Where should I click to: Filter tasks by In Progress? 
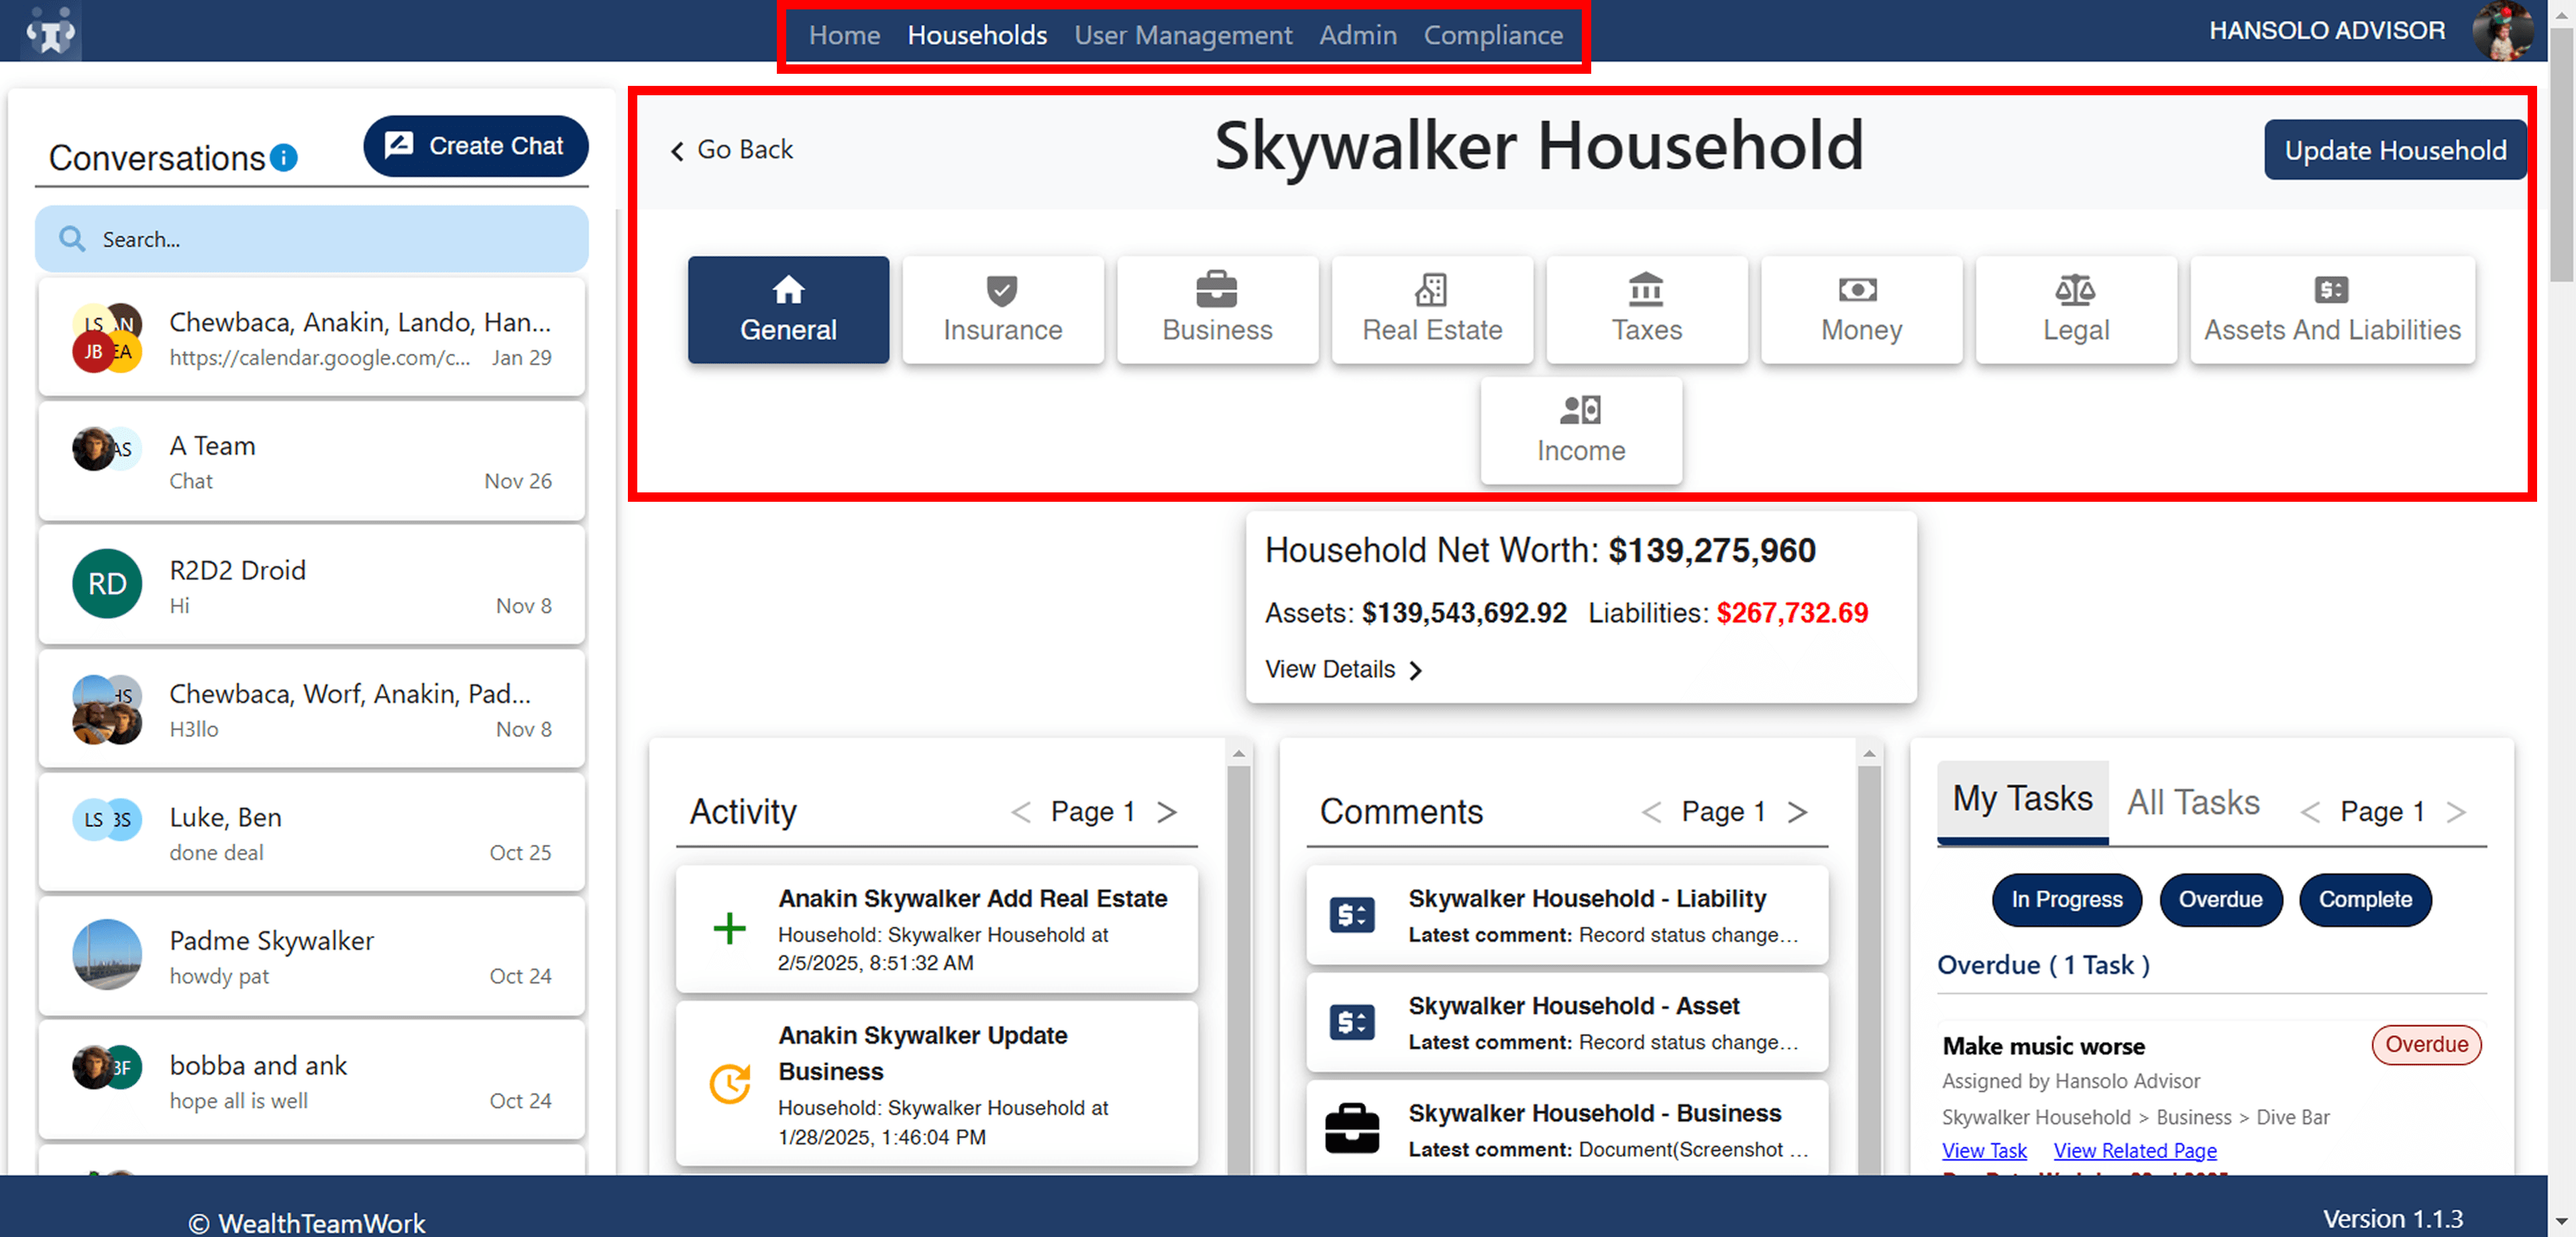click(x=2066, y=900)
